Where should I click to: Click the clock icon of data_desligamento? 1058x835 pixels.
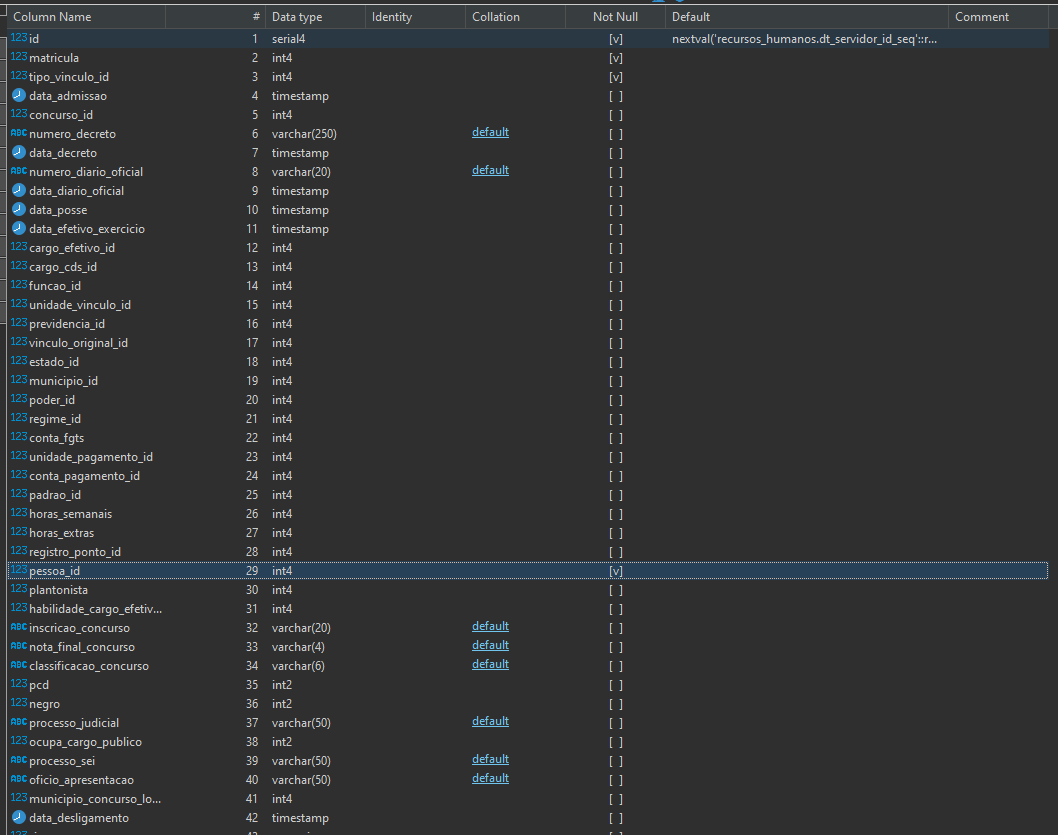click(x=19, y=817)
